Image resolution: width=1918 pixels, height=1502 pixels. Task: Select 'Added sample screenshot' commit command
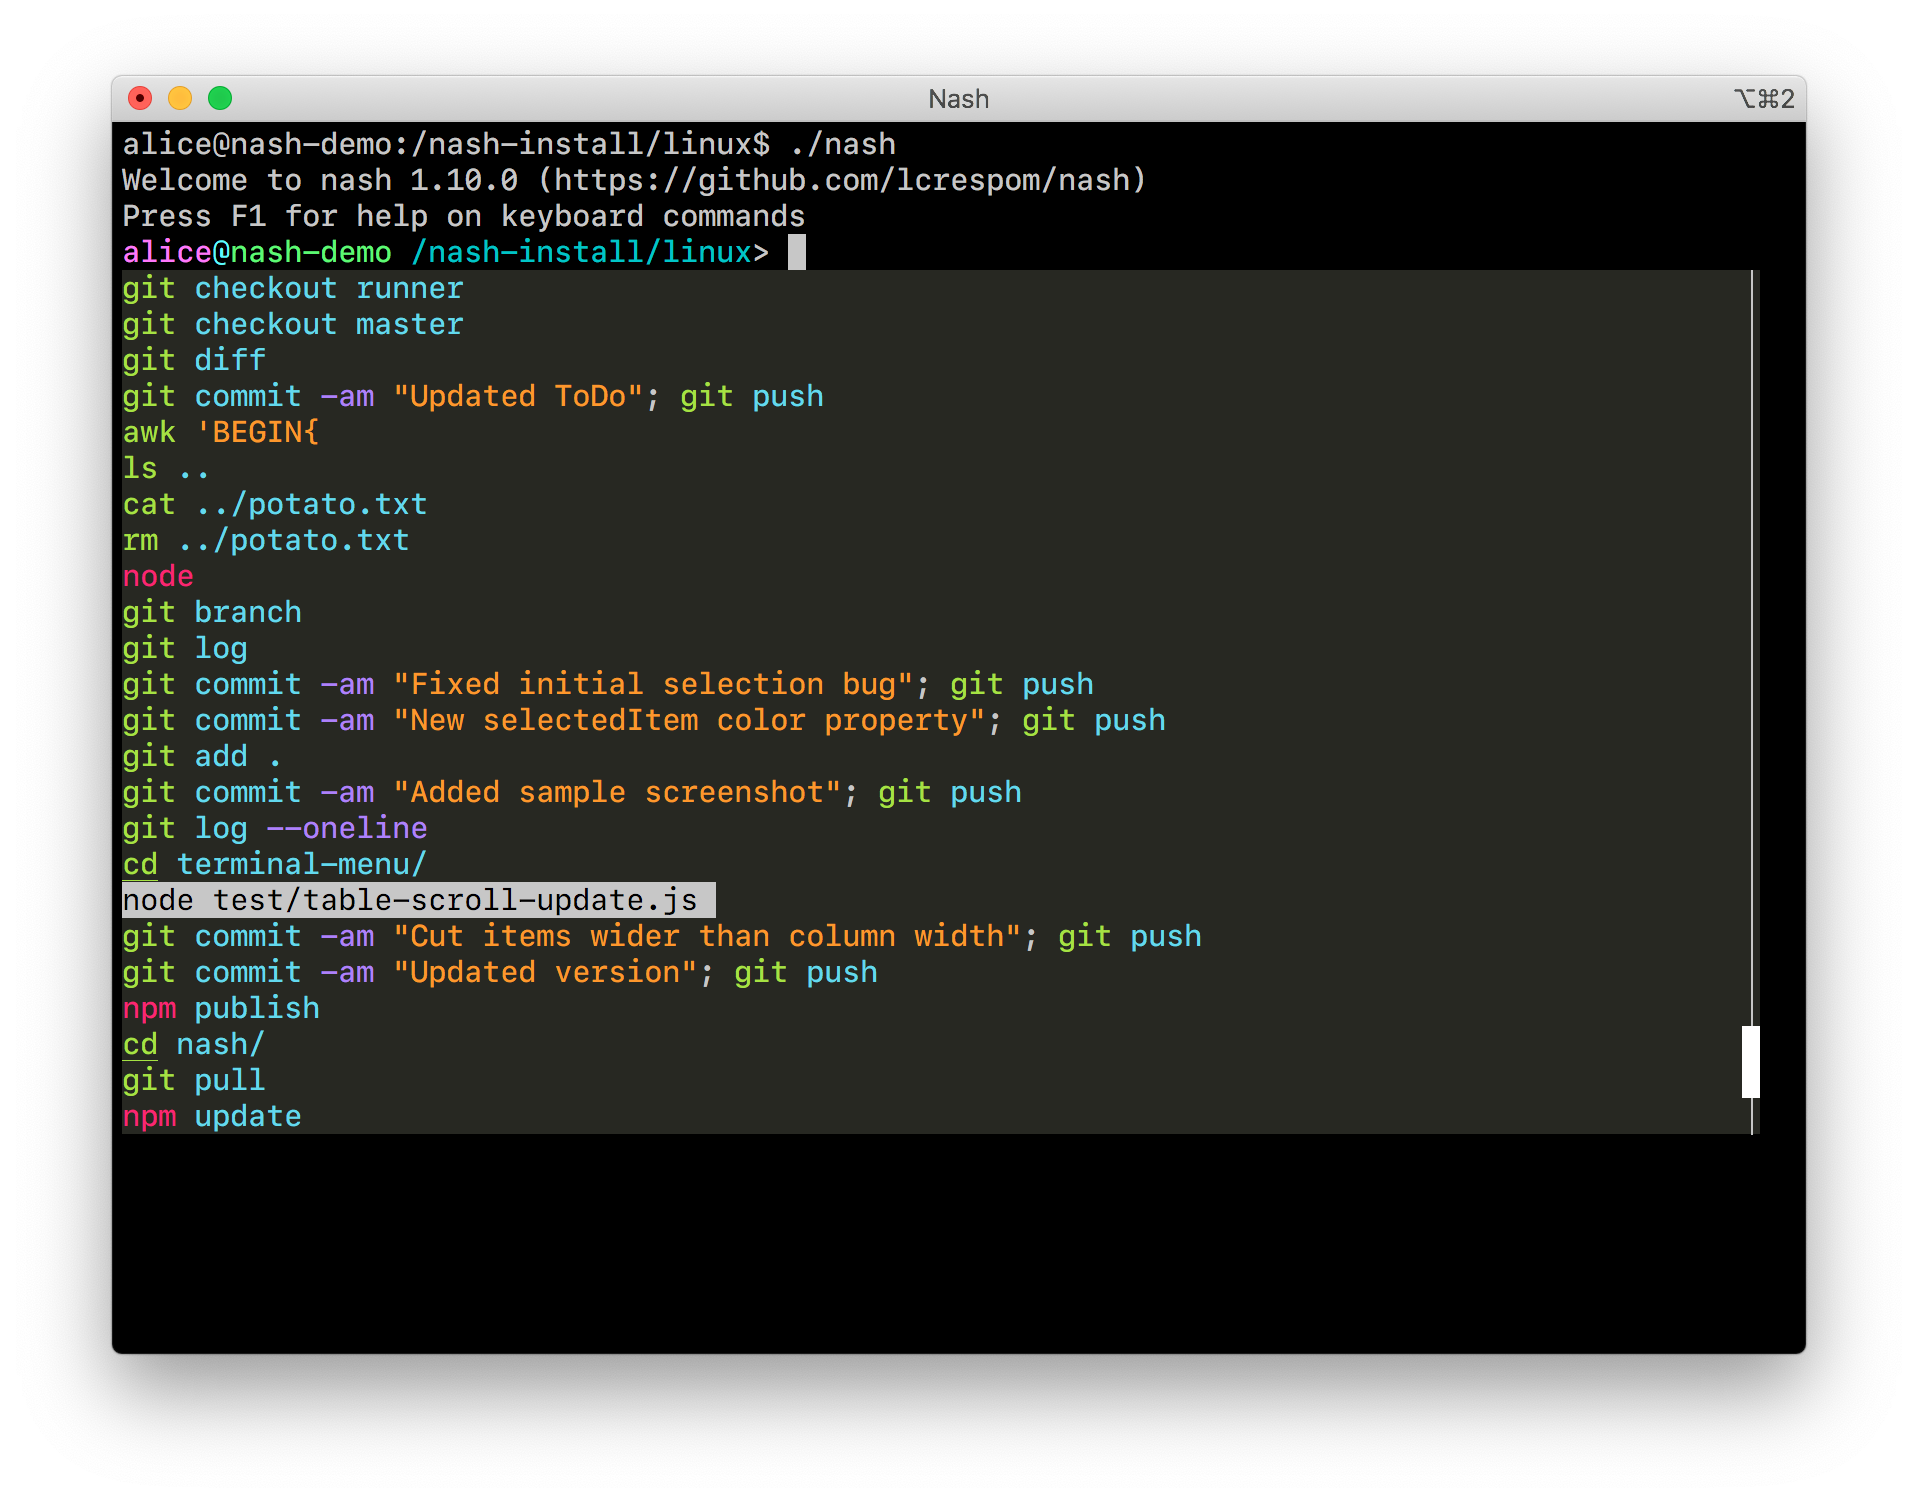pyautogui.click(x=572, y=793)
